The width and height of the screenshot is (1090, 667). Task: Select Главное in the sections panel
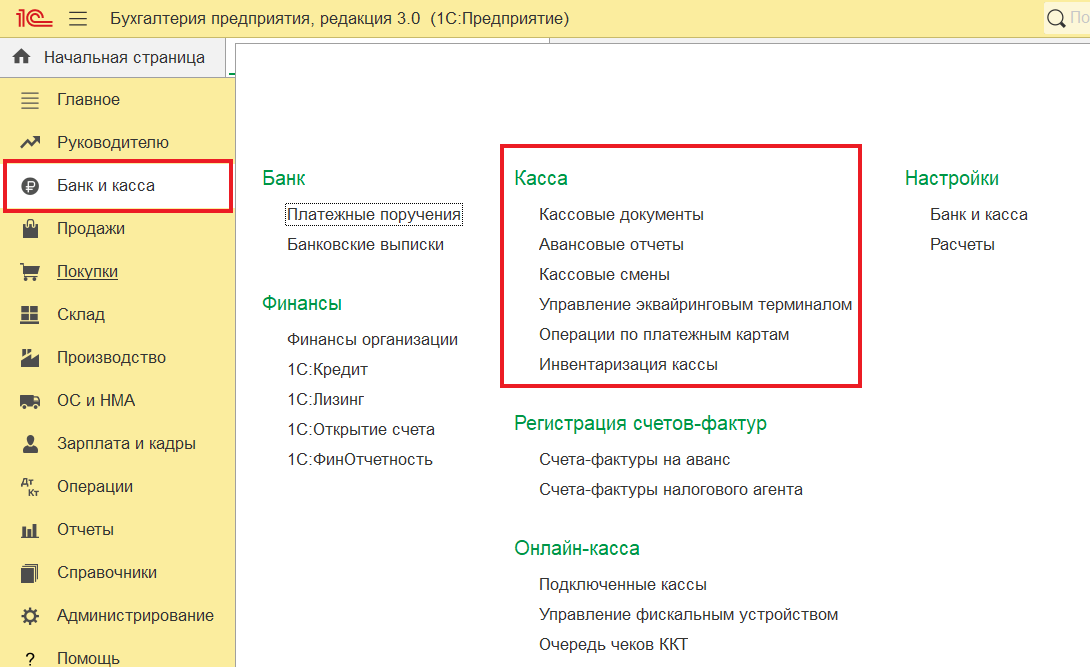point(88,99)
